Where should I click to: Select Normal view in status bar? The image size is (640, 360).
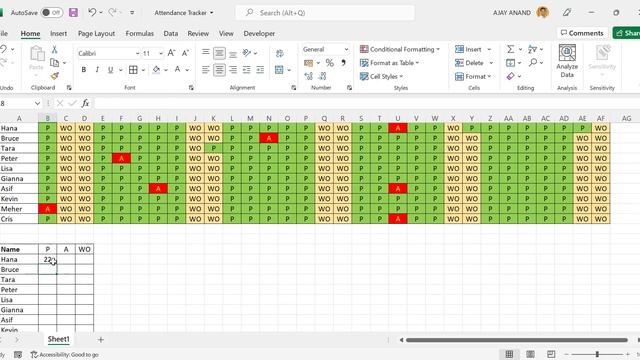(509, 354)
